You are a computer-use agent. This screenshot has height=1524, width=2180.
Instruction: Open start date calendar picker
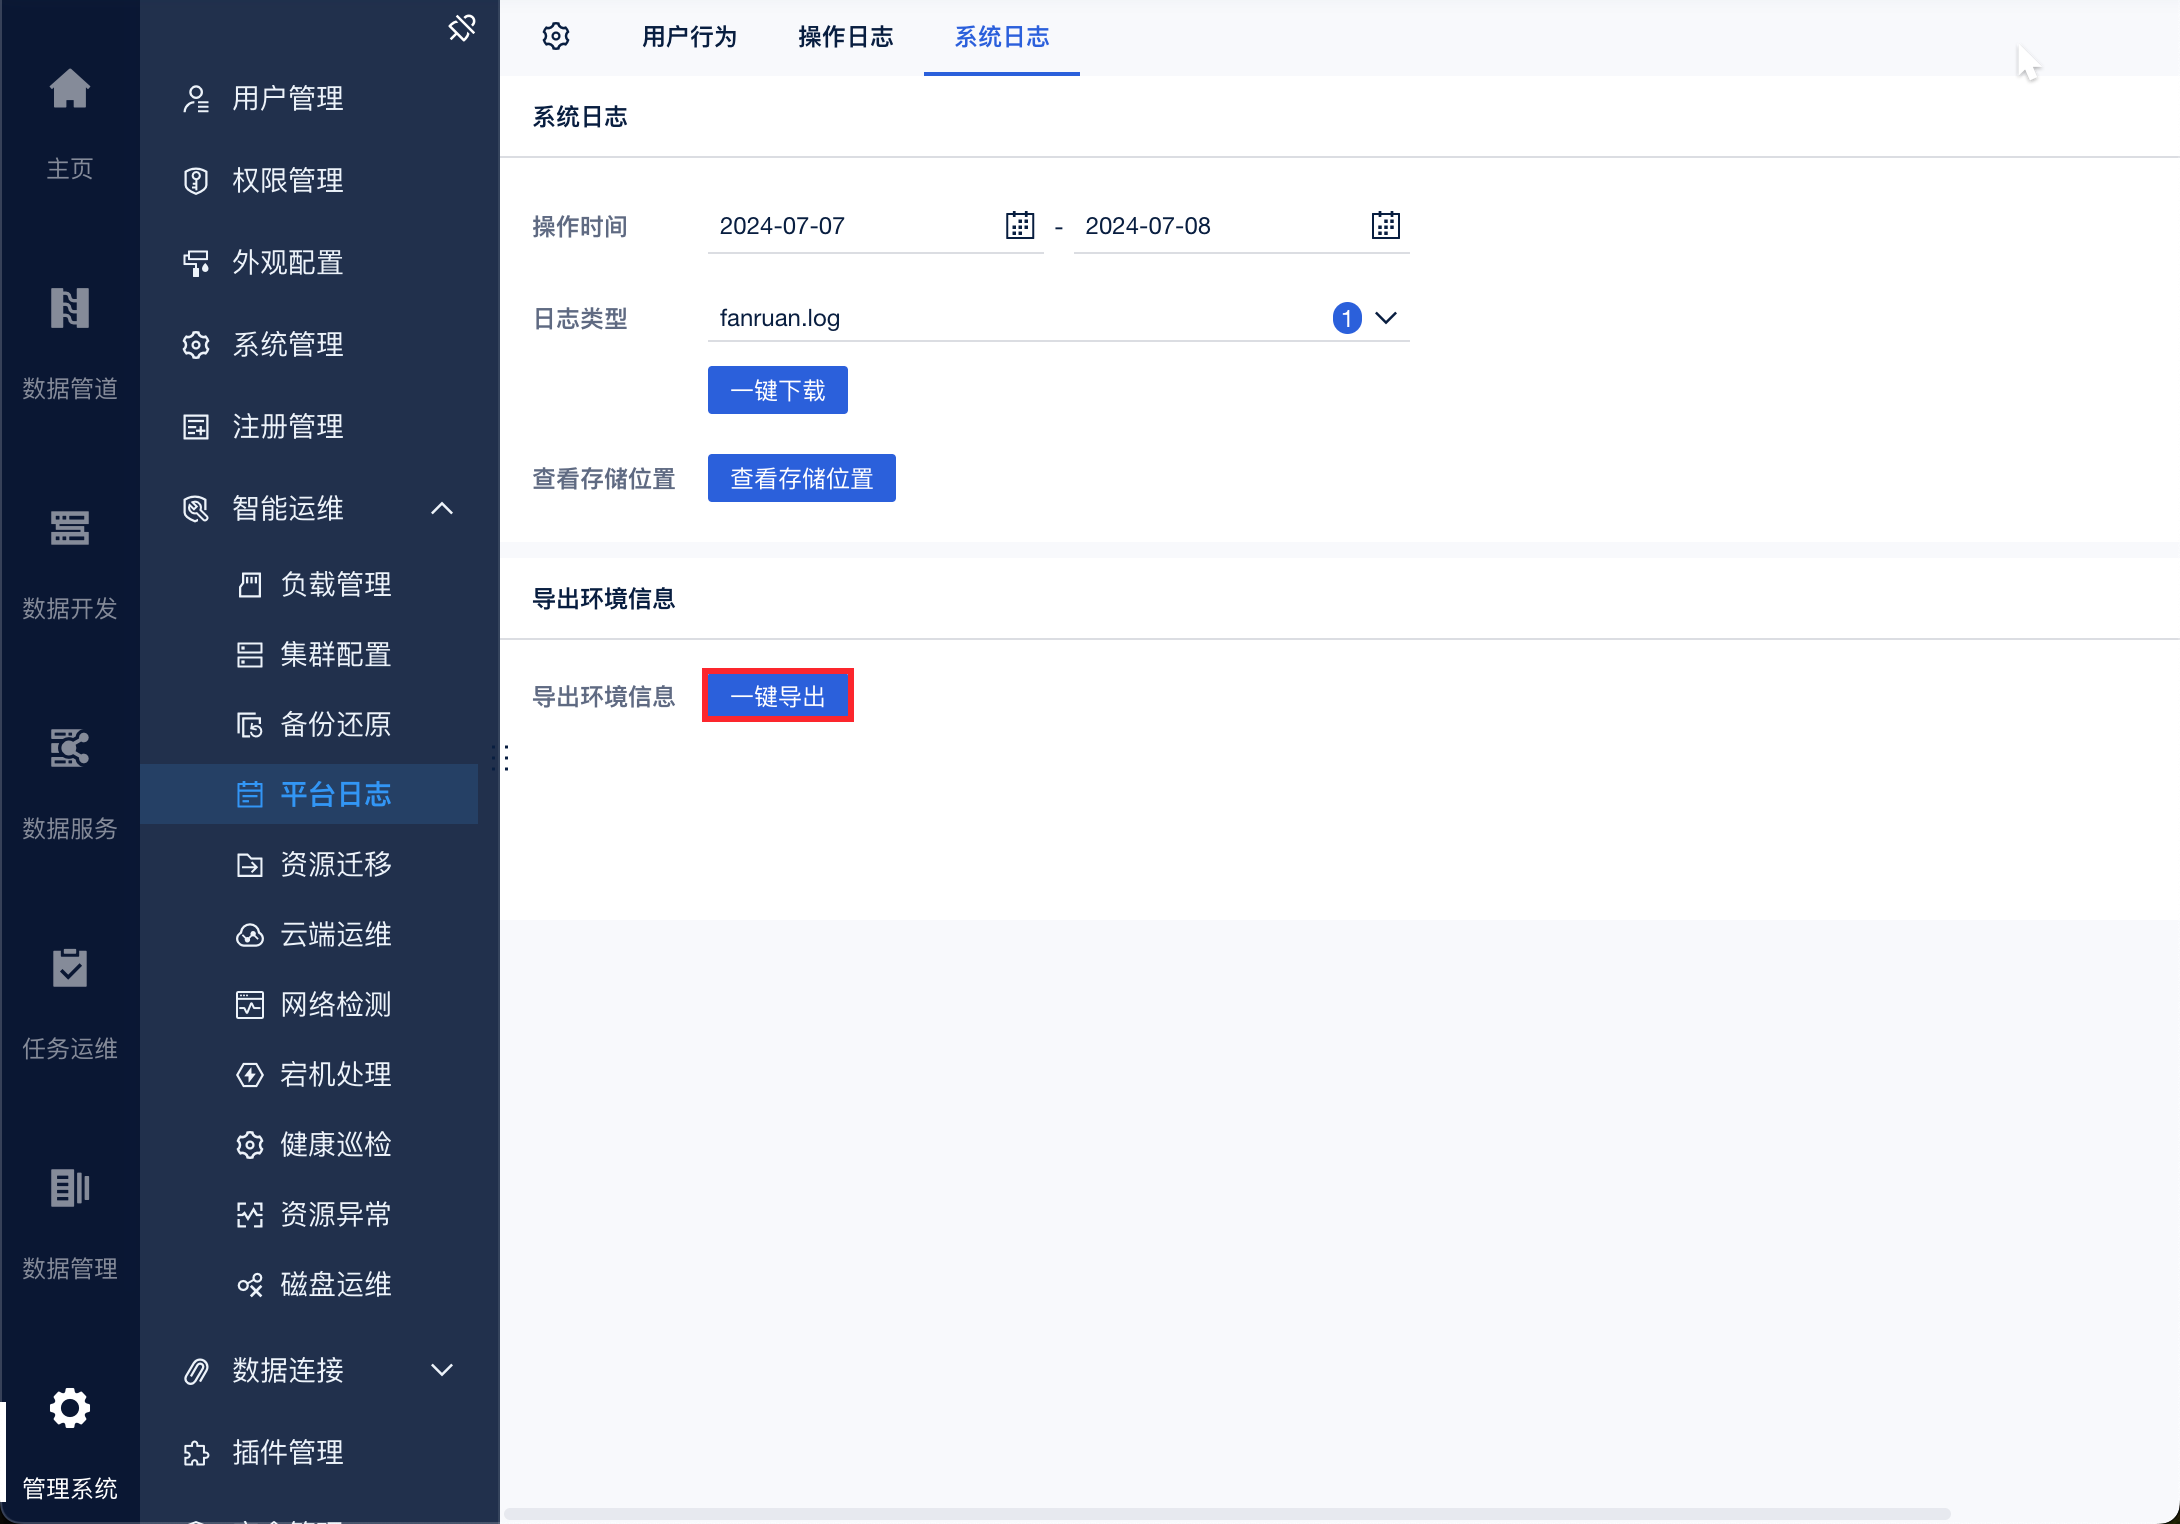(1019, 226)
